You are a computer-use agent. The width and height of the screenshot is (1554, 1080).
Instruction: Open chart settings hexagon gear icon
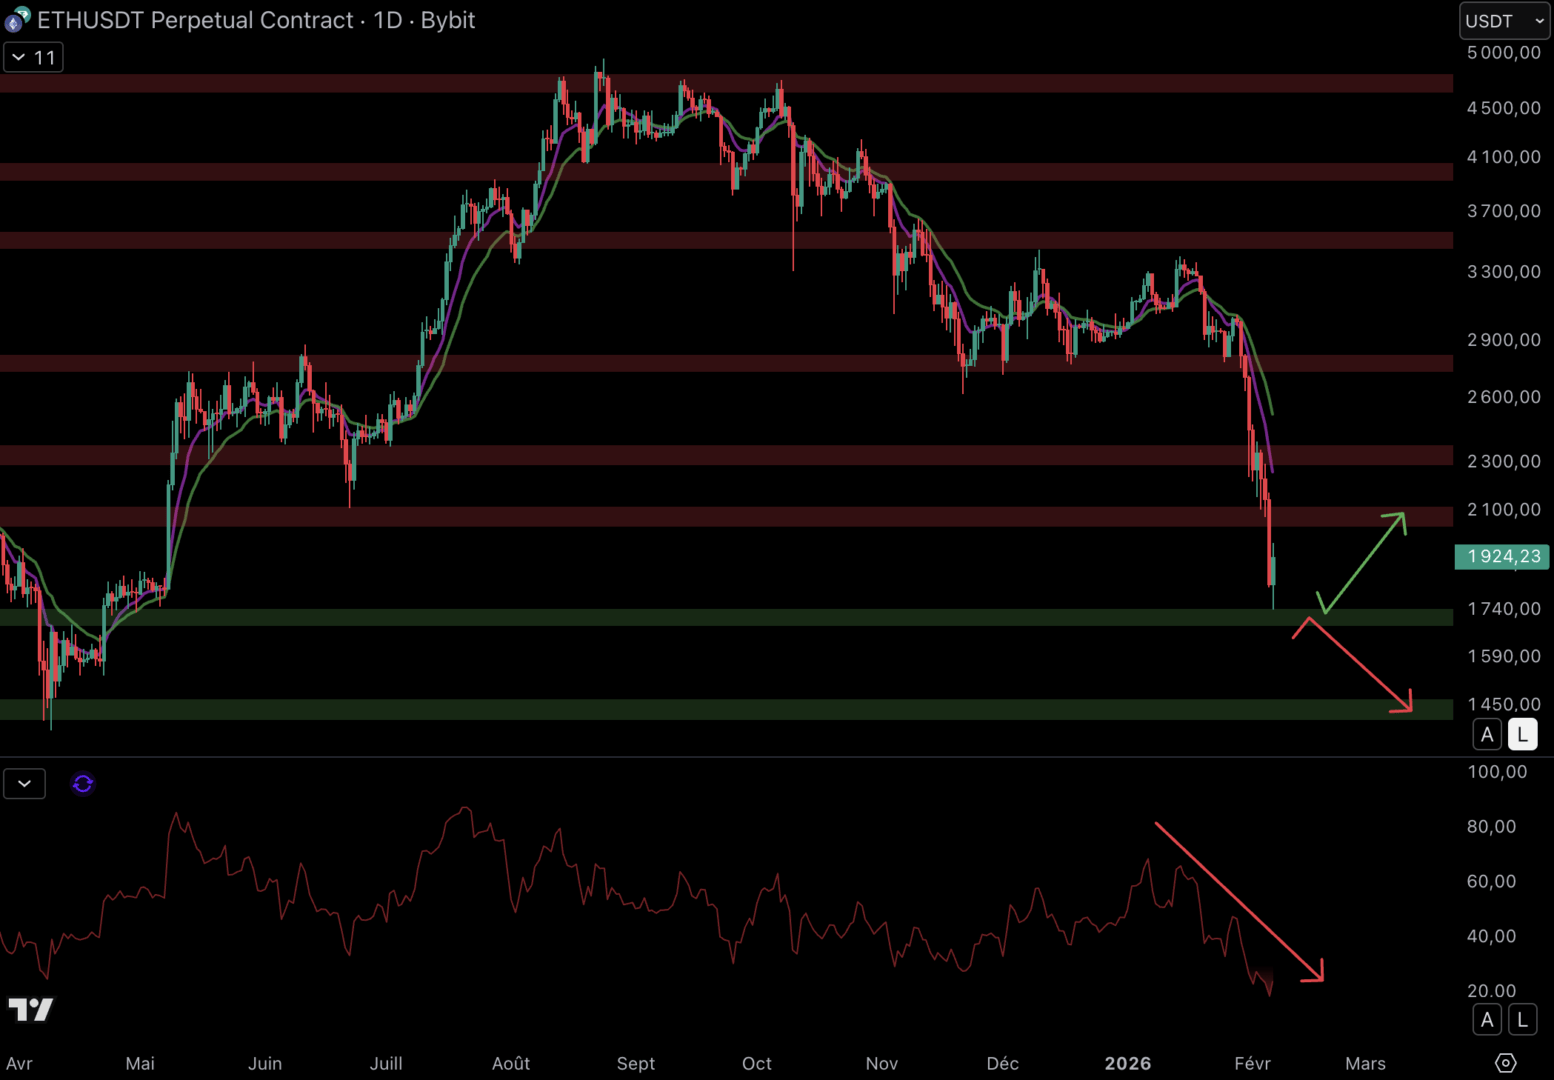(1505, 1063)
